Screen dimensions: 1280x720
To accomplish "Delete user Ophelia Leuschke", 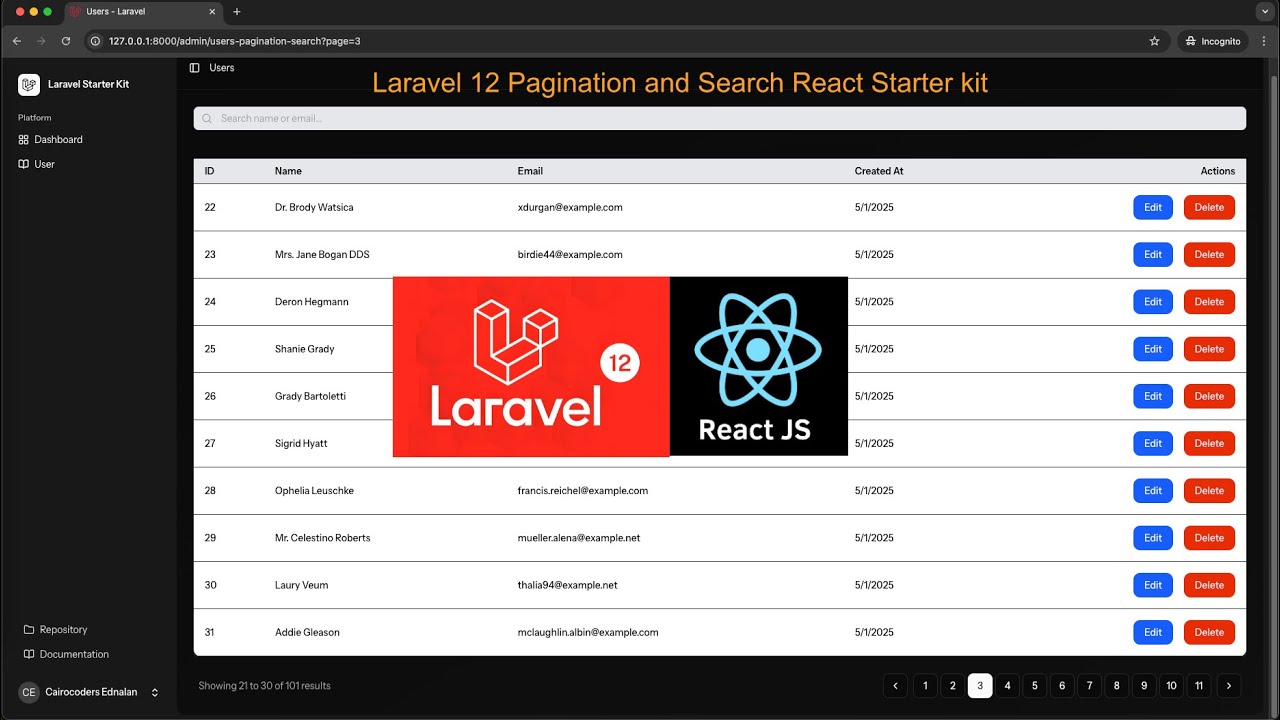I will coord(1209,491).
